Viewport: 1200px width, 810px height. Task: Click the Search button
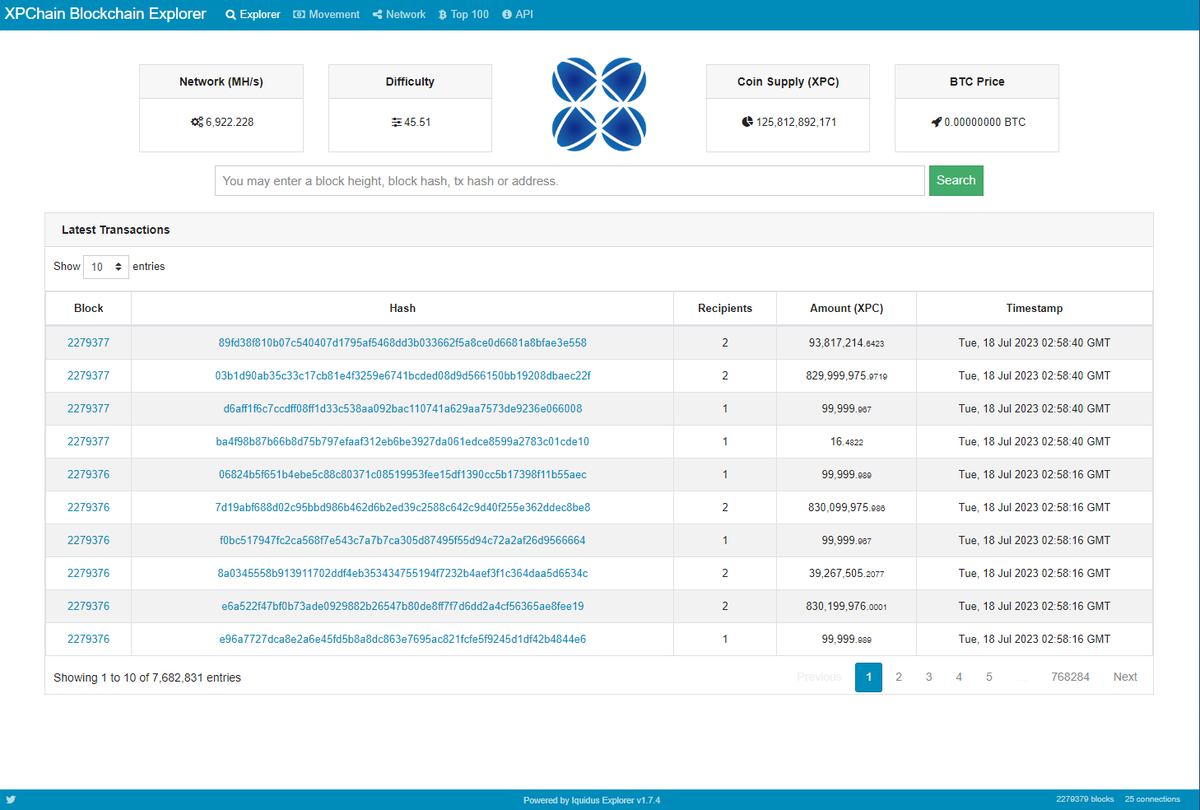coord(956,181)
